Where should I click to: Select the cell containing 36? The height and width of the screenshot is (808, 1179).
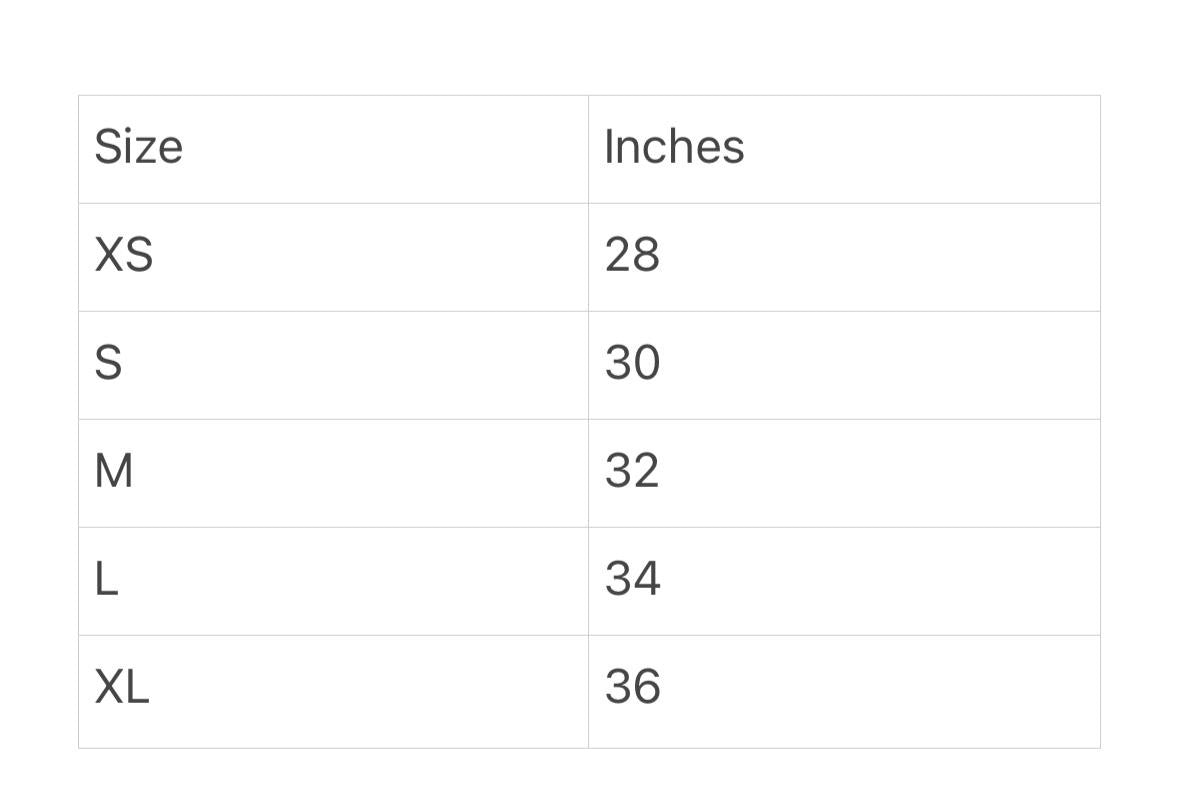click(x=844, y=691)
